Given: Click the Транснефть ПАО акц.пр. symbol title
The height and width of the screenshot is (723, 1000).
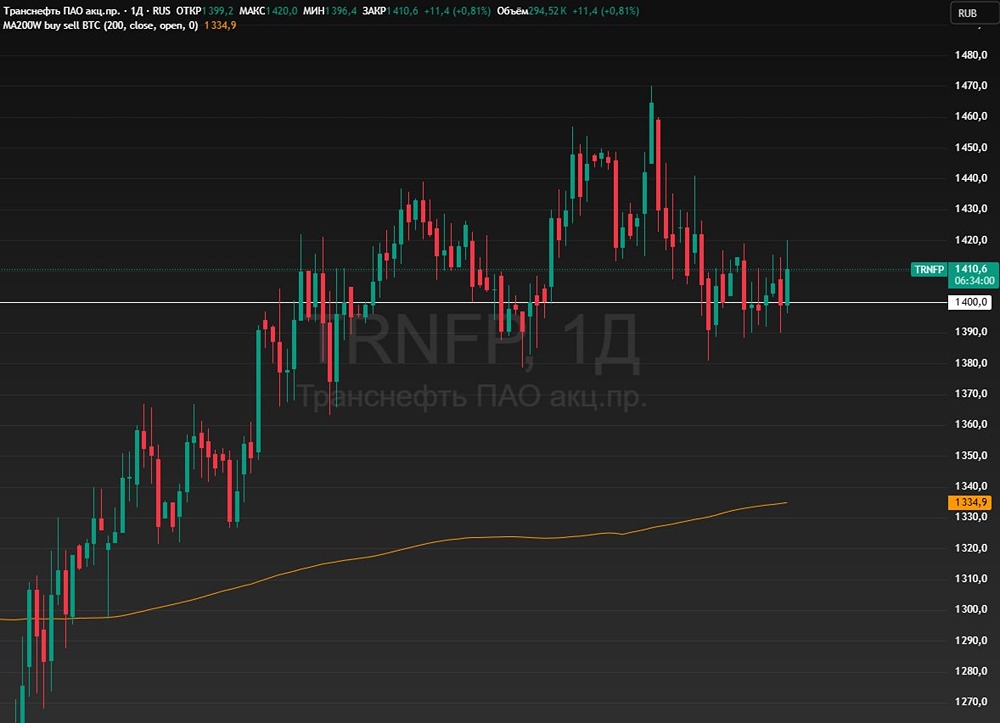Looking at the screenshot, I should [61, 11].
